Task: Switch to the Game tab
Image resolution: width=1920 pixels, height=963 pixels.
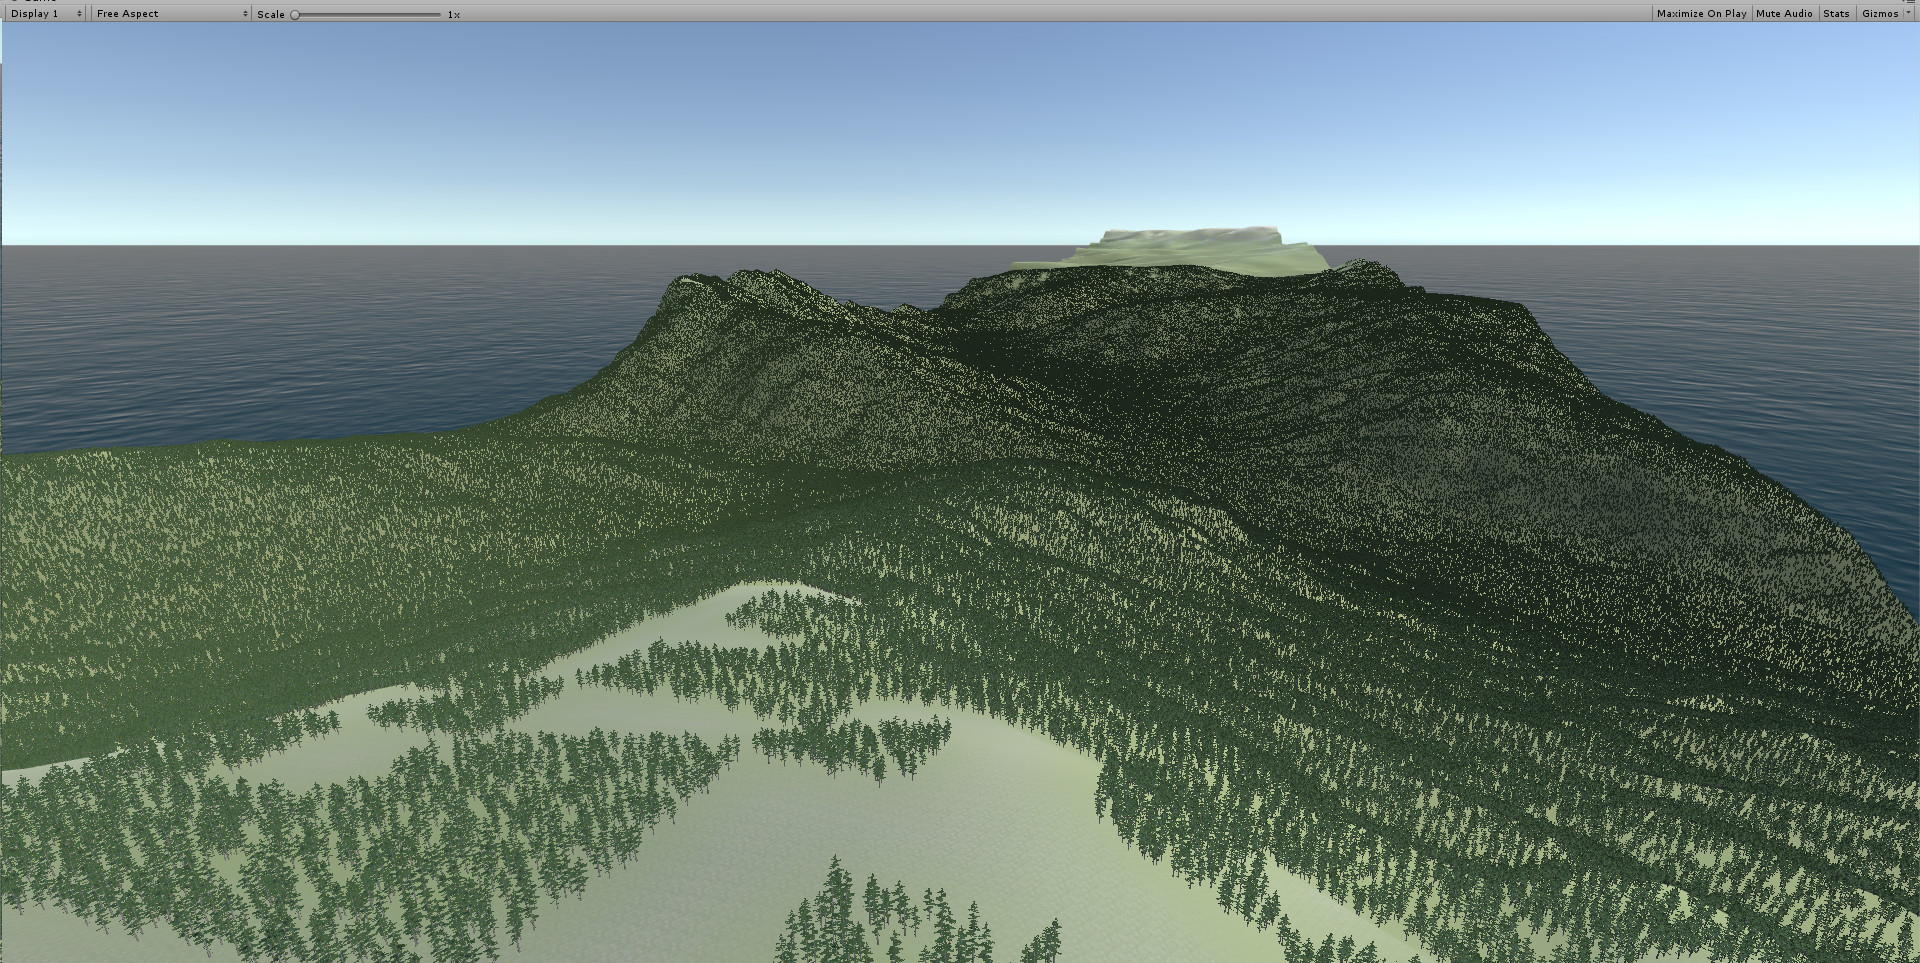Action: (x=35, y=2)
